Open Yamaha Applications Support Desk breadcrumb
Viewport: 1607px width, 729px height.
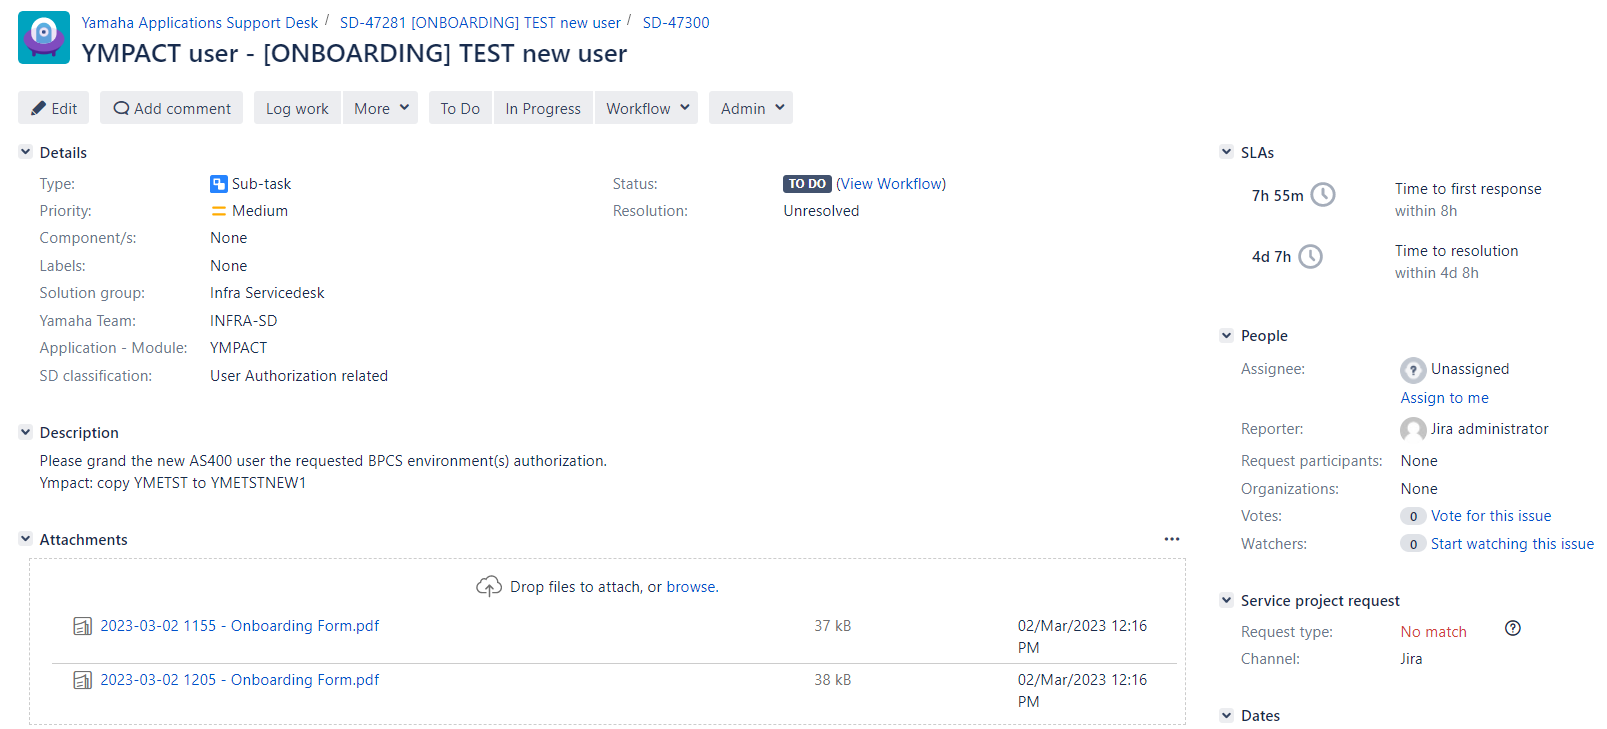tap(200, 22)
